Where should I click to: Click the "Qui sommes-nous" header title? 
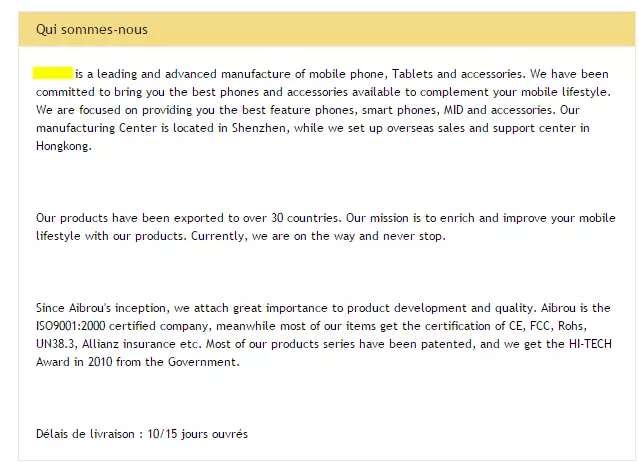coord(92,29)
